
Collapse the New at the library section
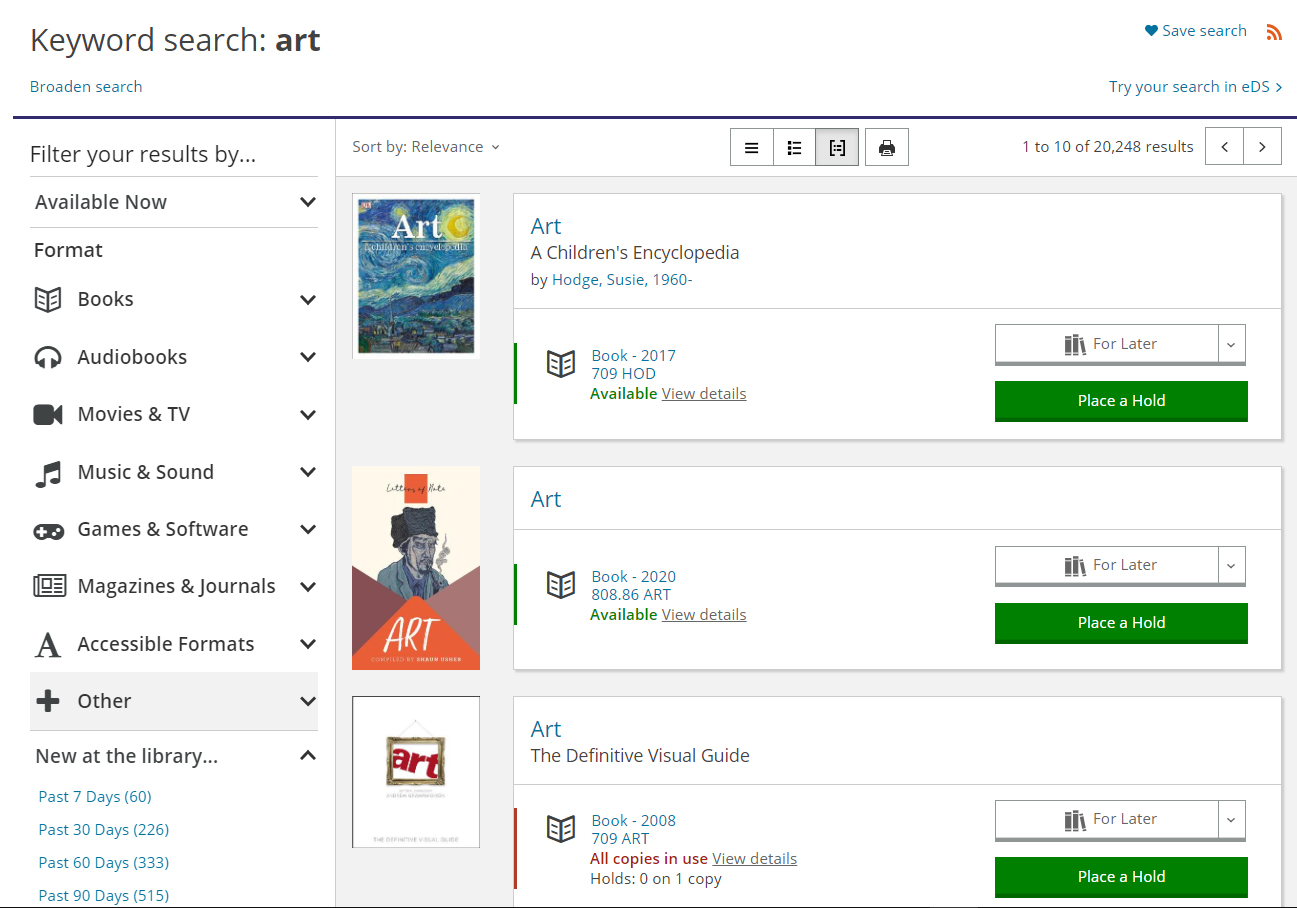[308, 756]
